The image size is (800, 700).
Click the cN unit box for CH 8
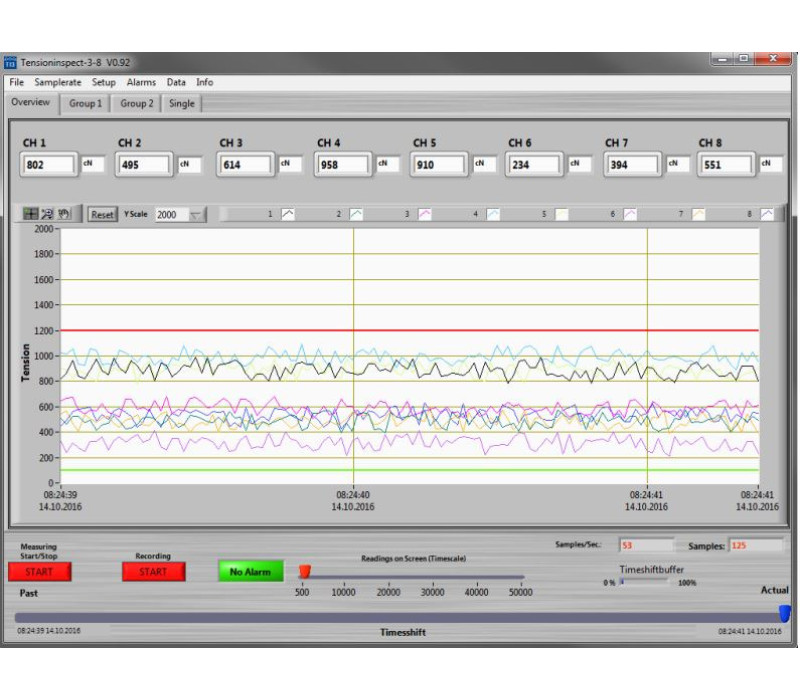(770, 164)
